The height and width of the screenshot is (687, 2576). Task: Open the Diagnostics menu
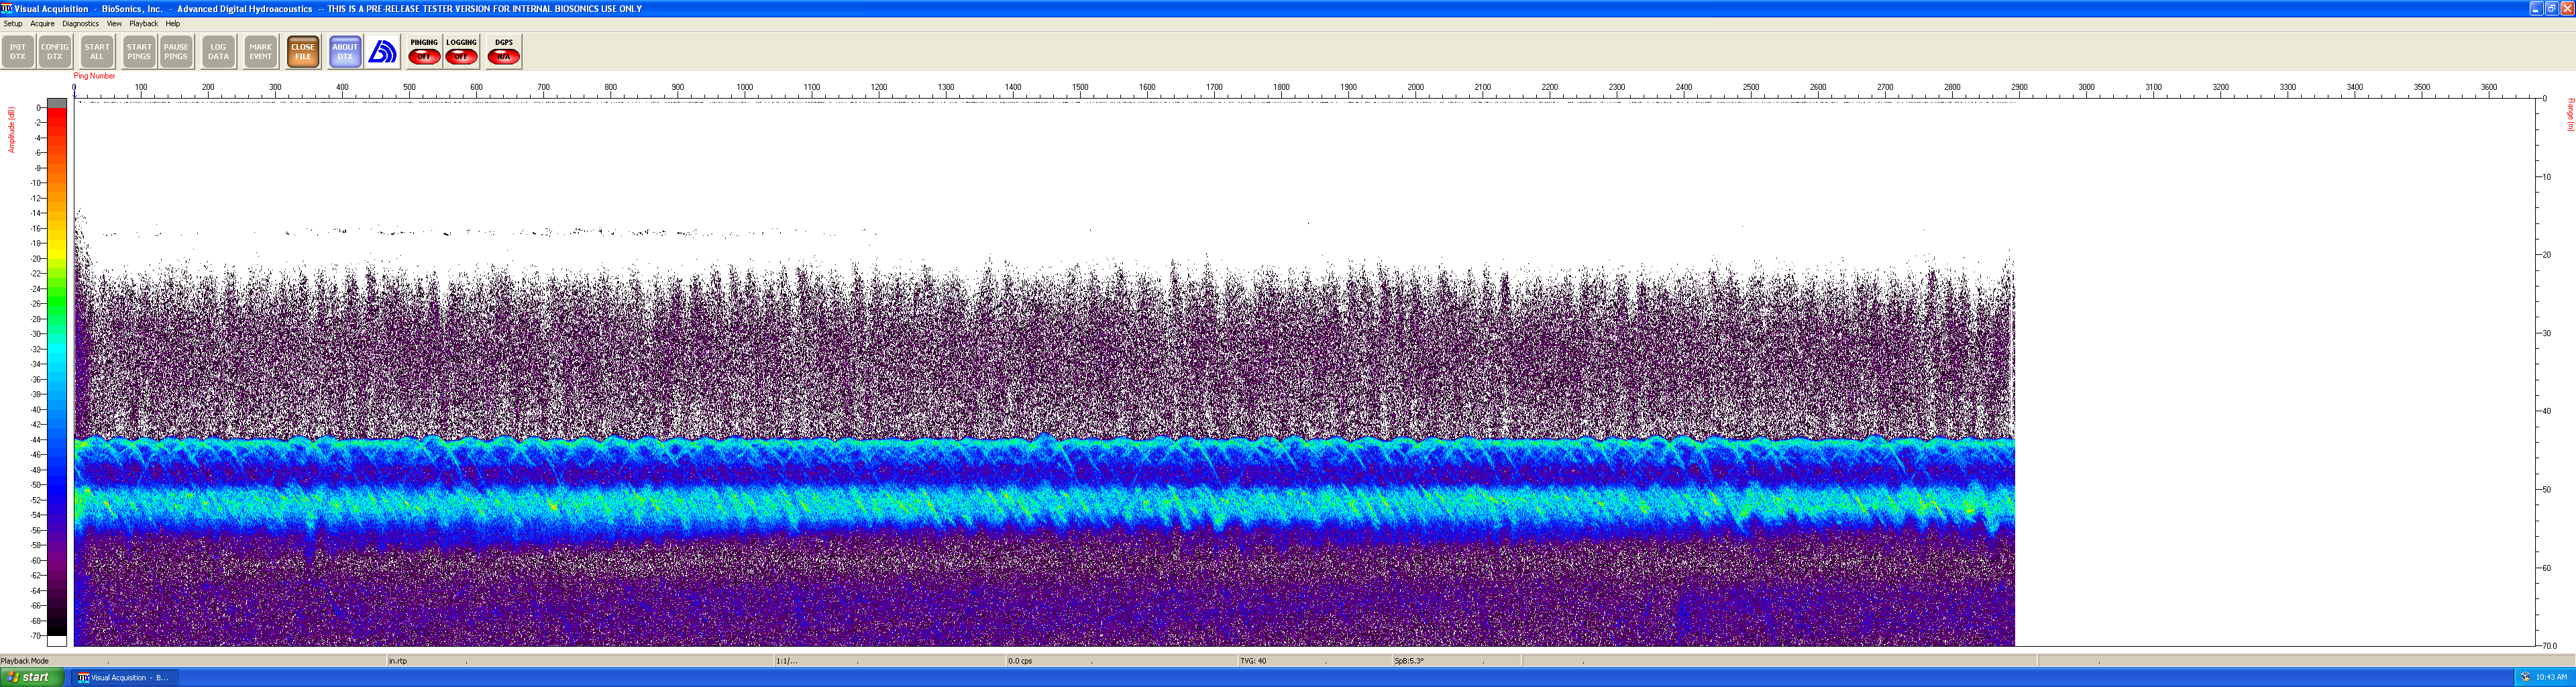80,24
